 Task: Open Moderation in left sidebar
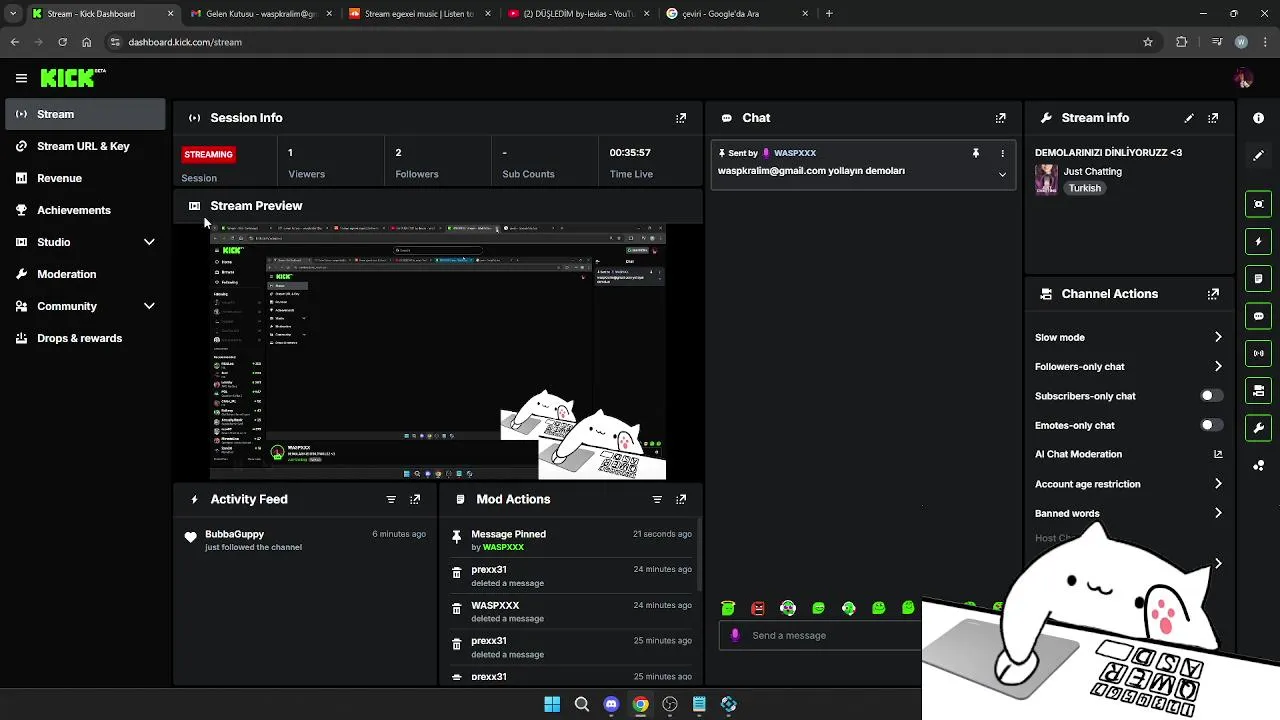tap(85, 274)
